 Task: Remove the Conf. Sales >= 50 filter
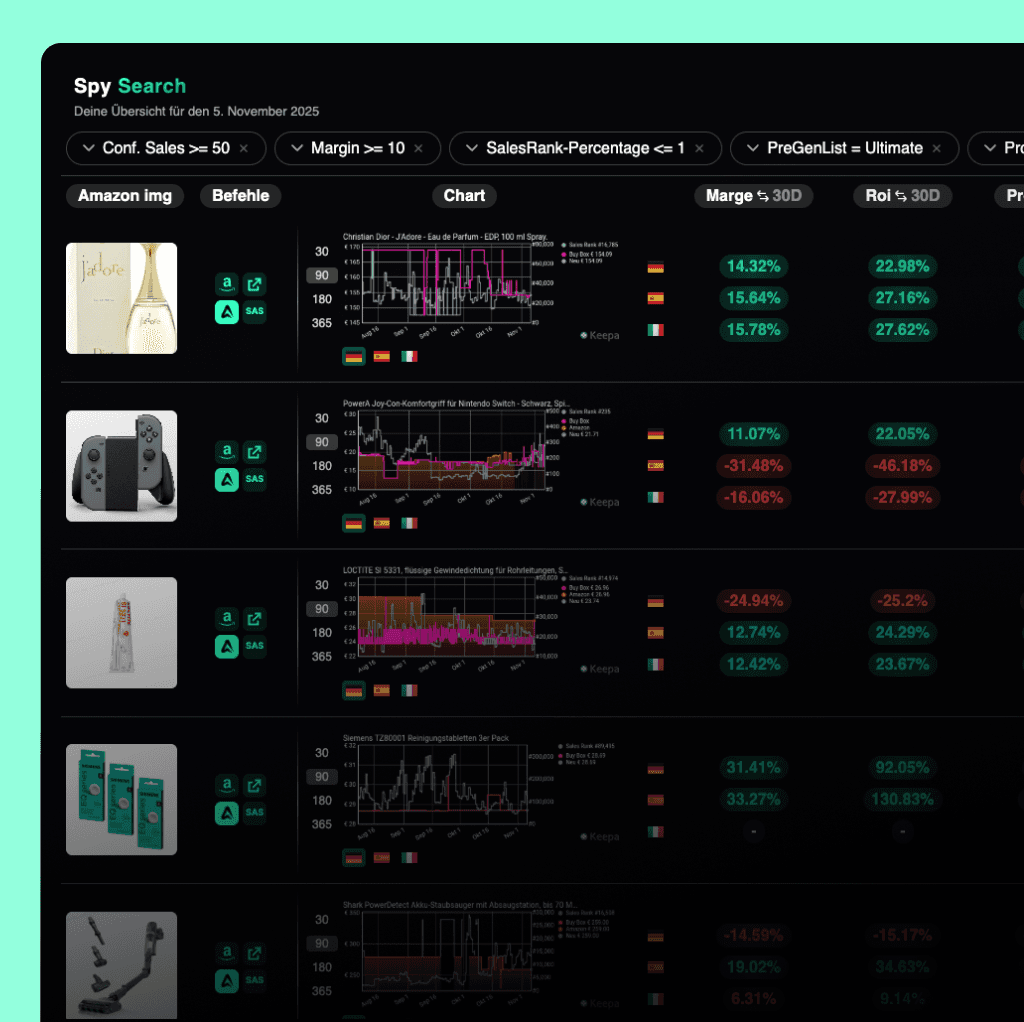pos(244,149)
